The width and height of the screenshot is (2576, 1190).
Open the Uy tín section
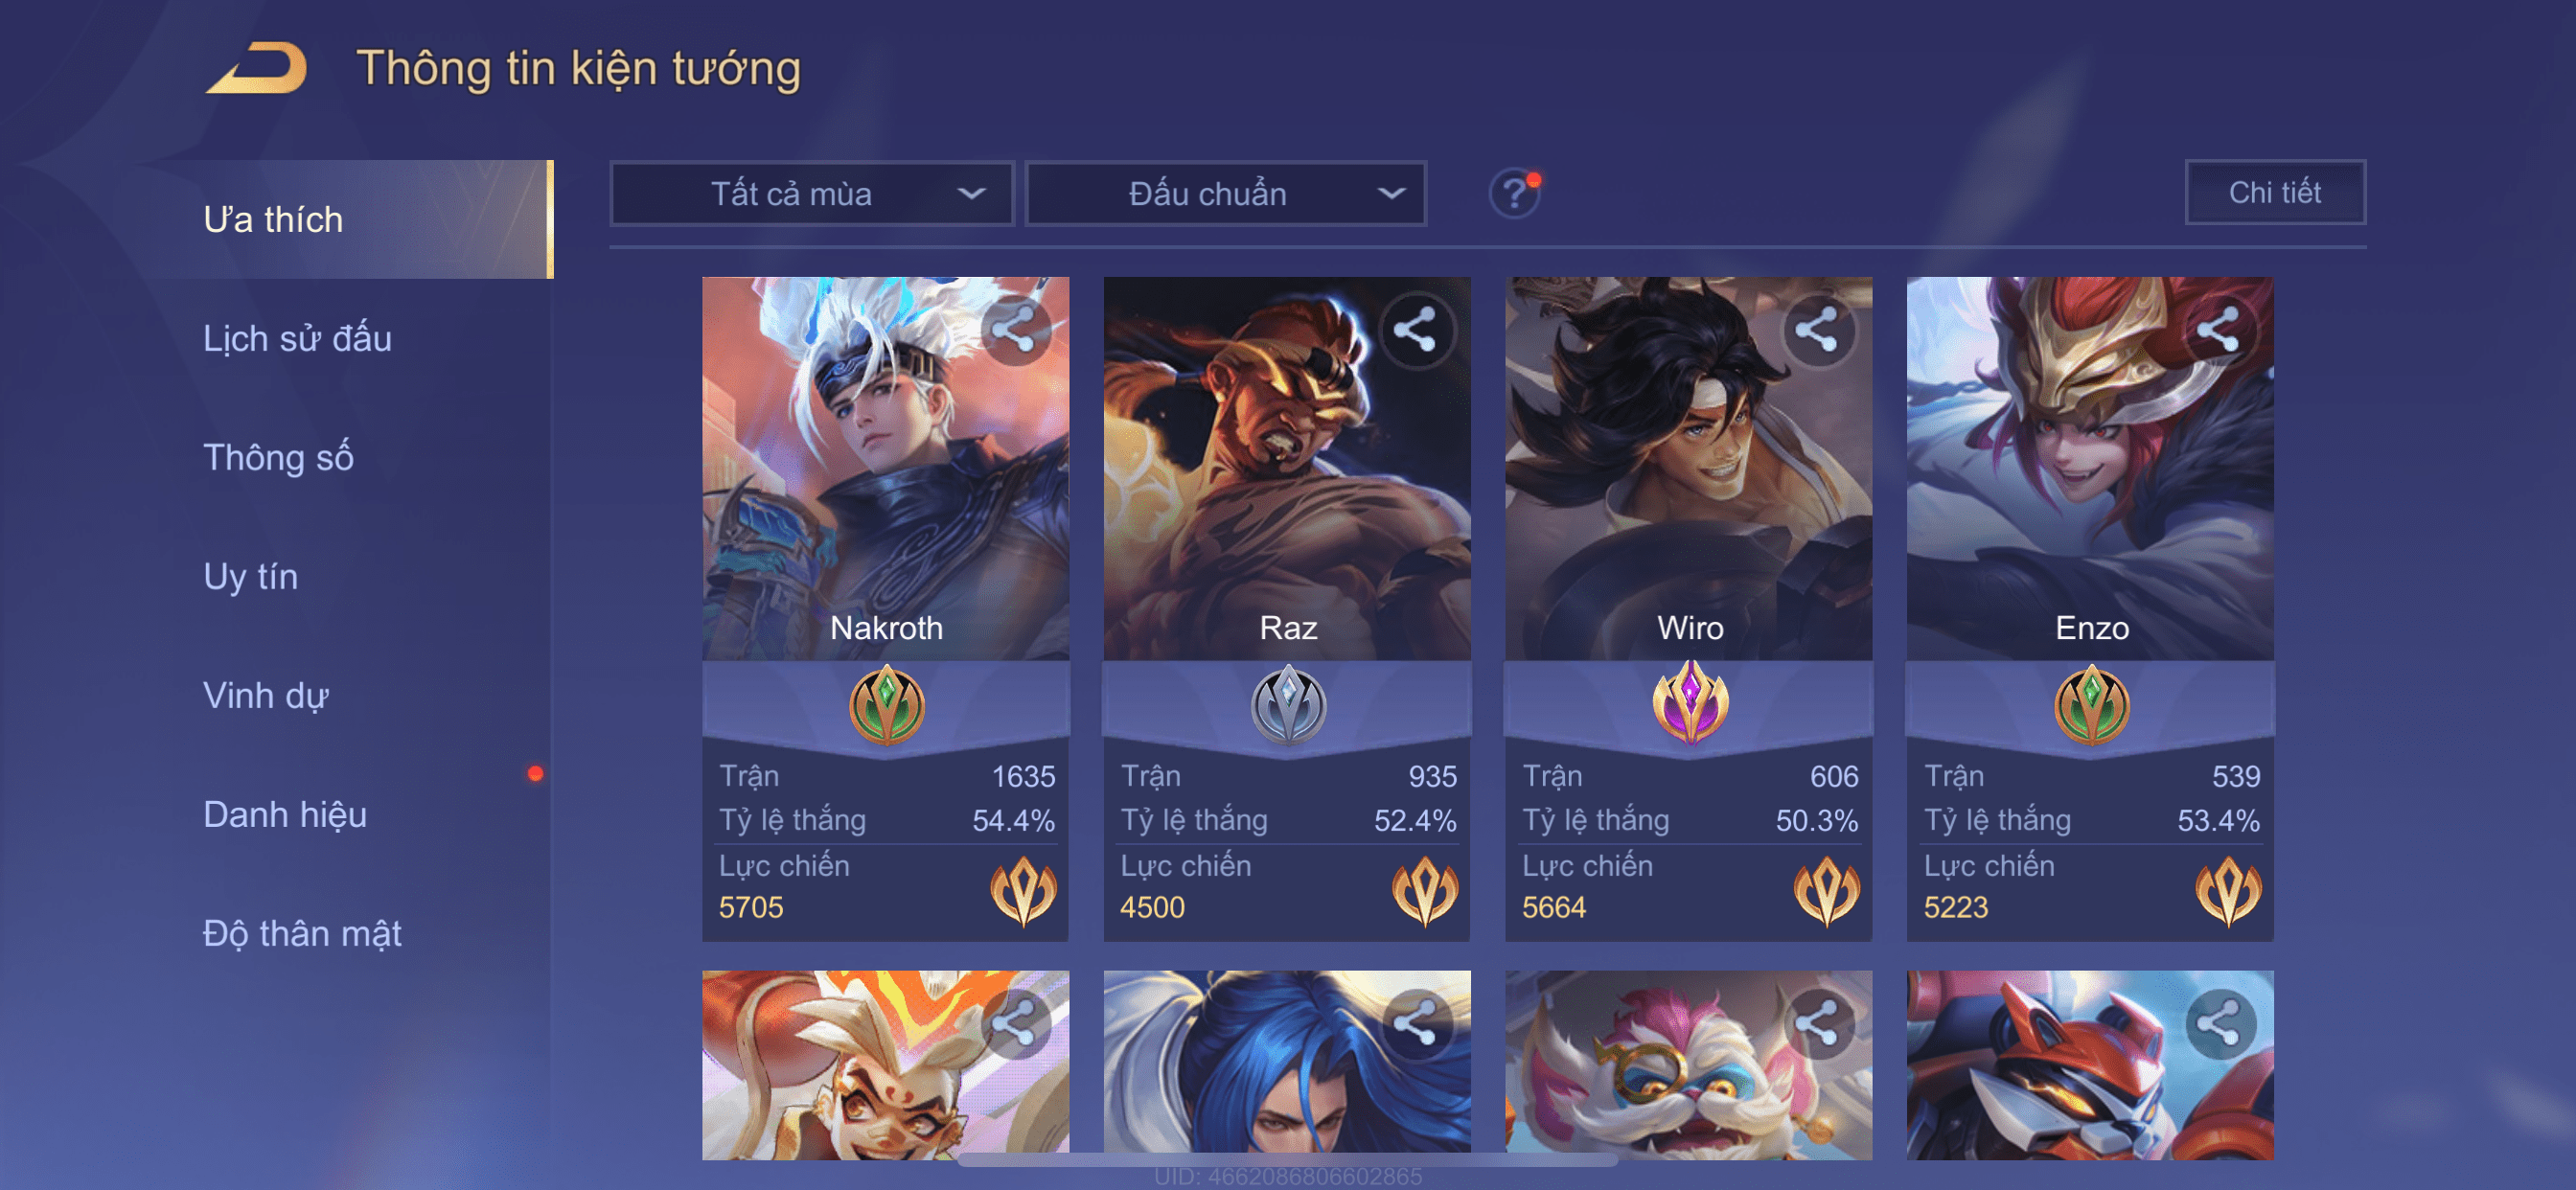coord(250,576)
